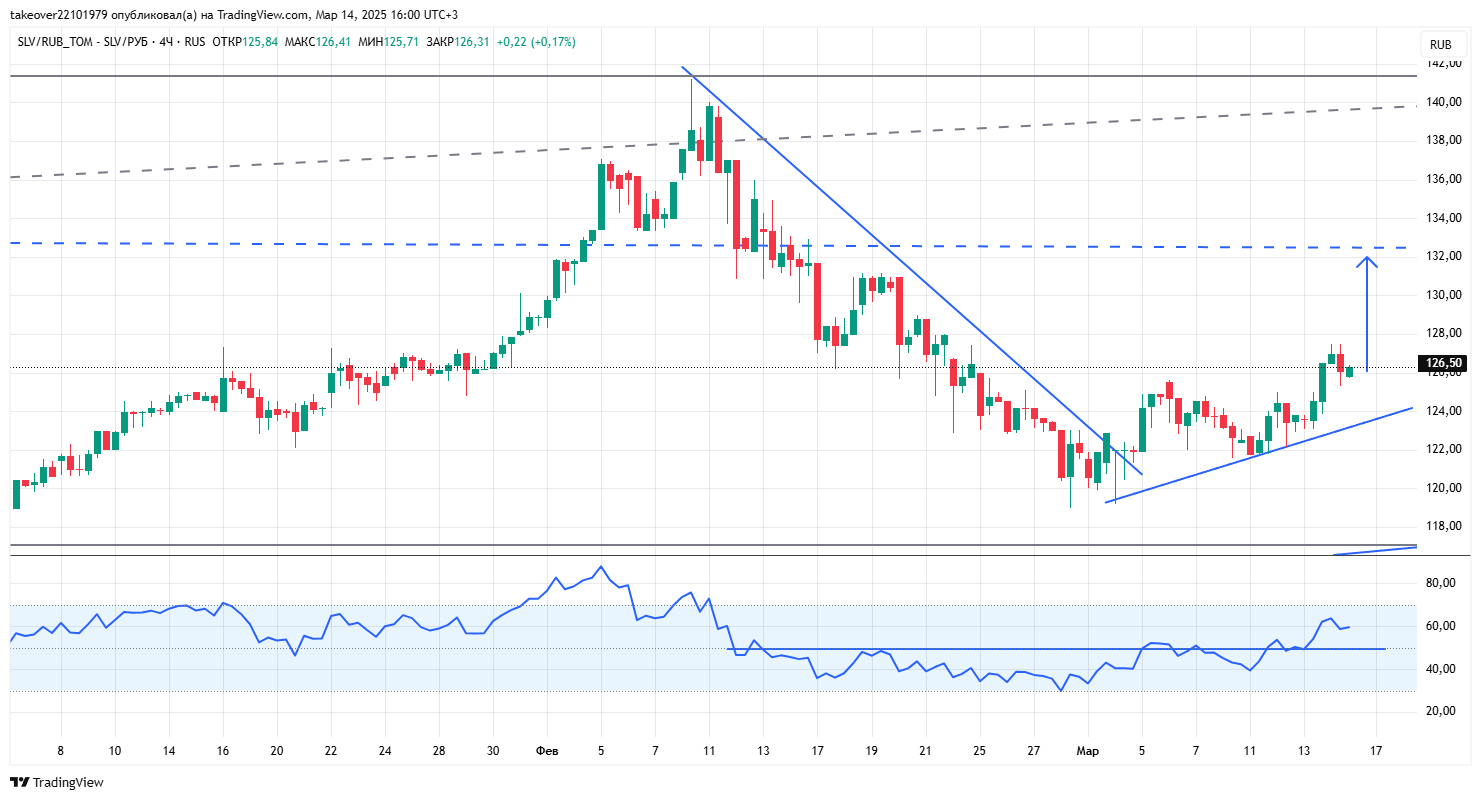Click the +0,22 (+0,17%) change value
Screen dimensions: 1481x800
536,42
